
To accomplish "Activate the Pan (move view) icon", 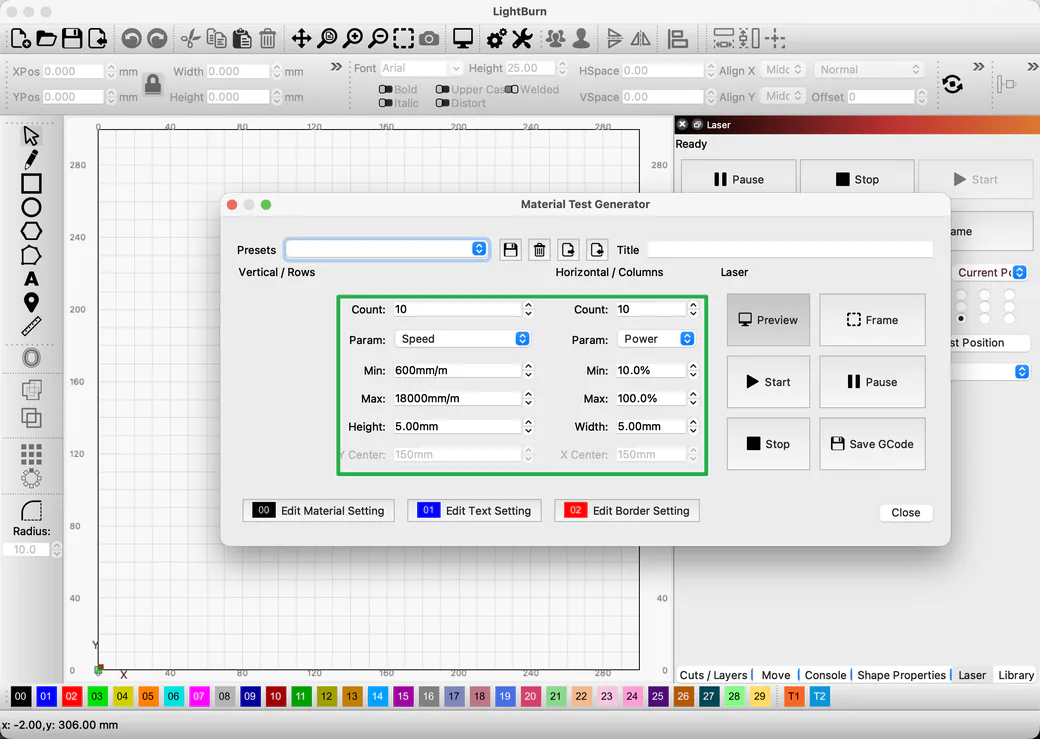I will click(x=301, y=38).
